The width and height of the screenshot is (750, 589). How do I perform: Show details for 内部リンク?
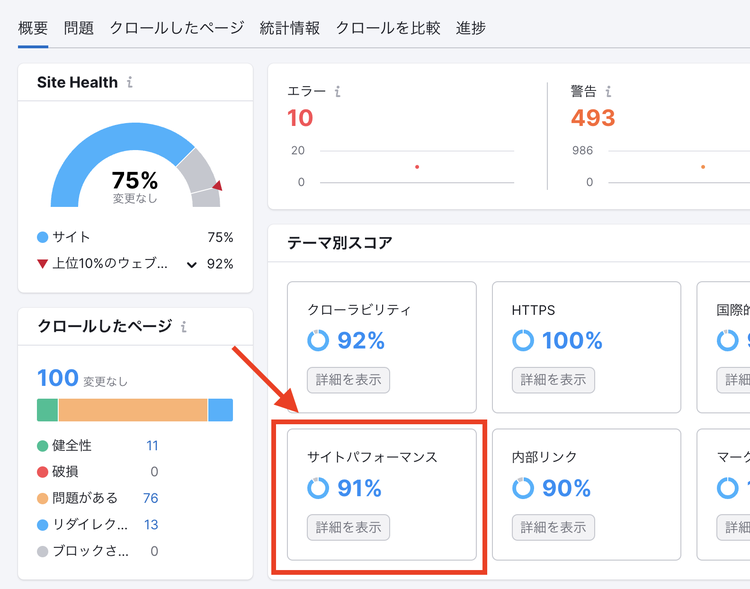tap(553, 527)
